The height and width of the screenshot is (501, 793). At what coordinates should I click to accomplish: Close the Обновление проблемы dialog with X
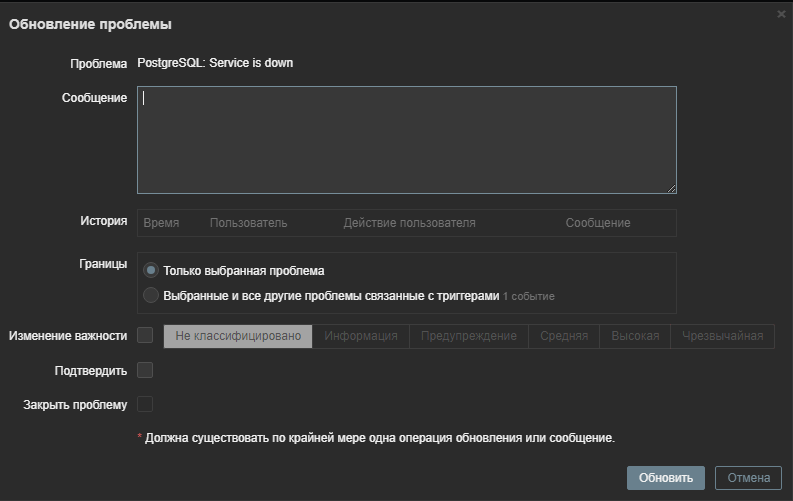781,14
